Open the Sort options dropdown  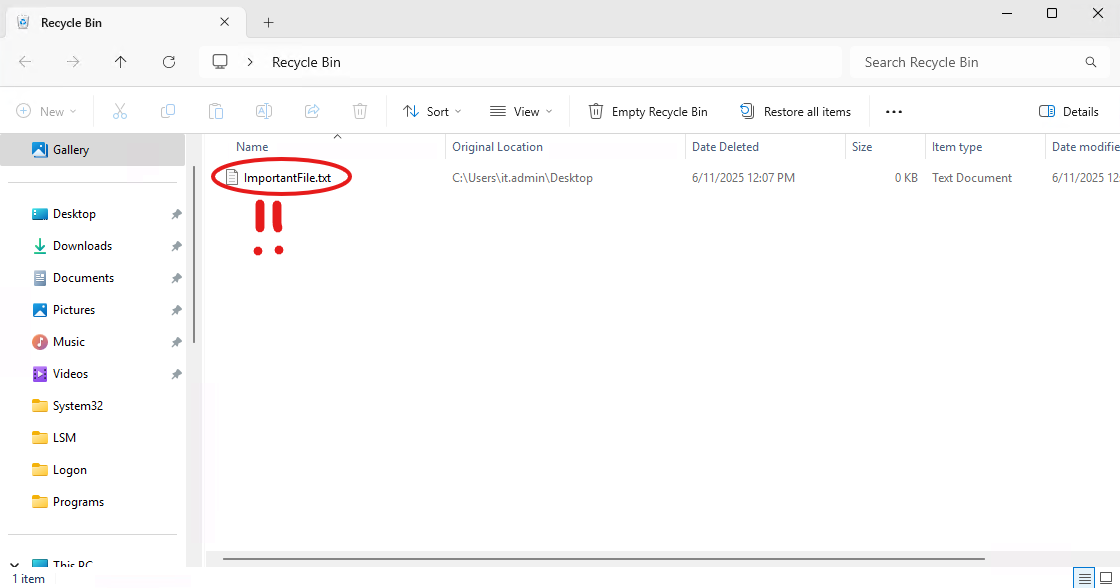(432, 111)
